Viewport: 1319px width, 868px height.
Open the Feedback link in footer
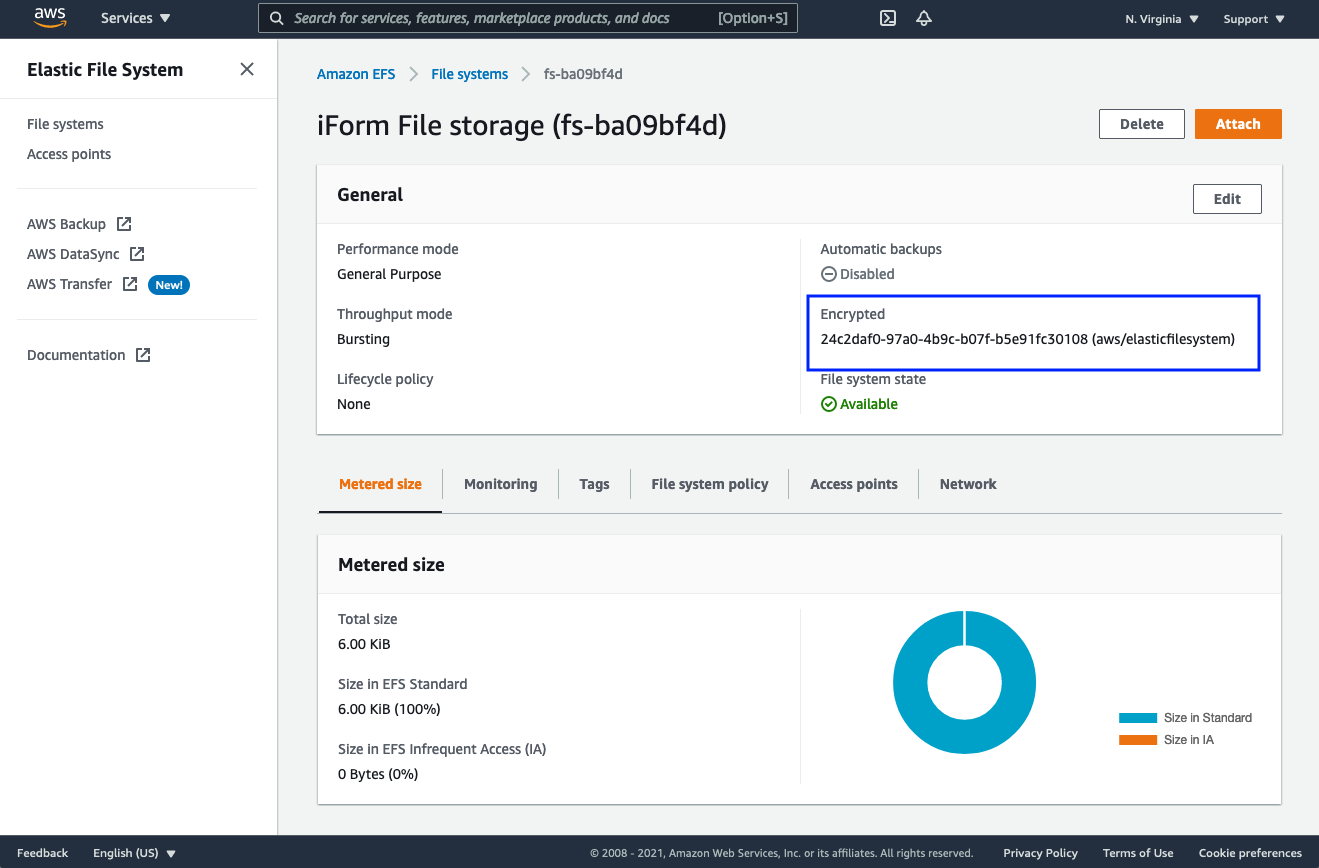(x=42, y=853)
